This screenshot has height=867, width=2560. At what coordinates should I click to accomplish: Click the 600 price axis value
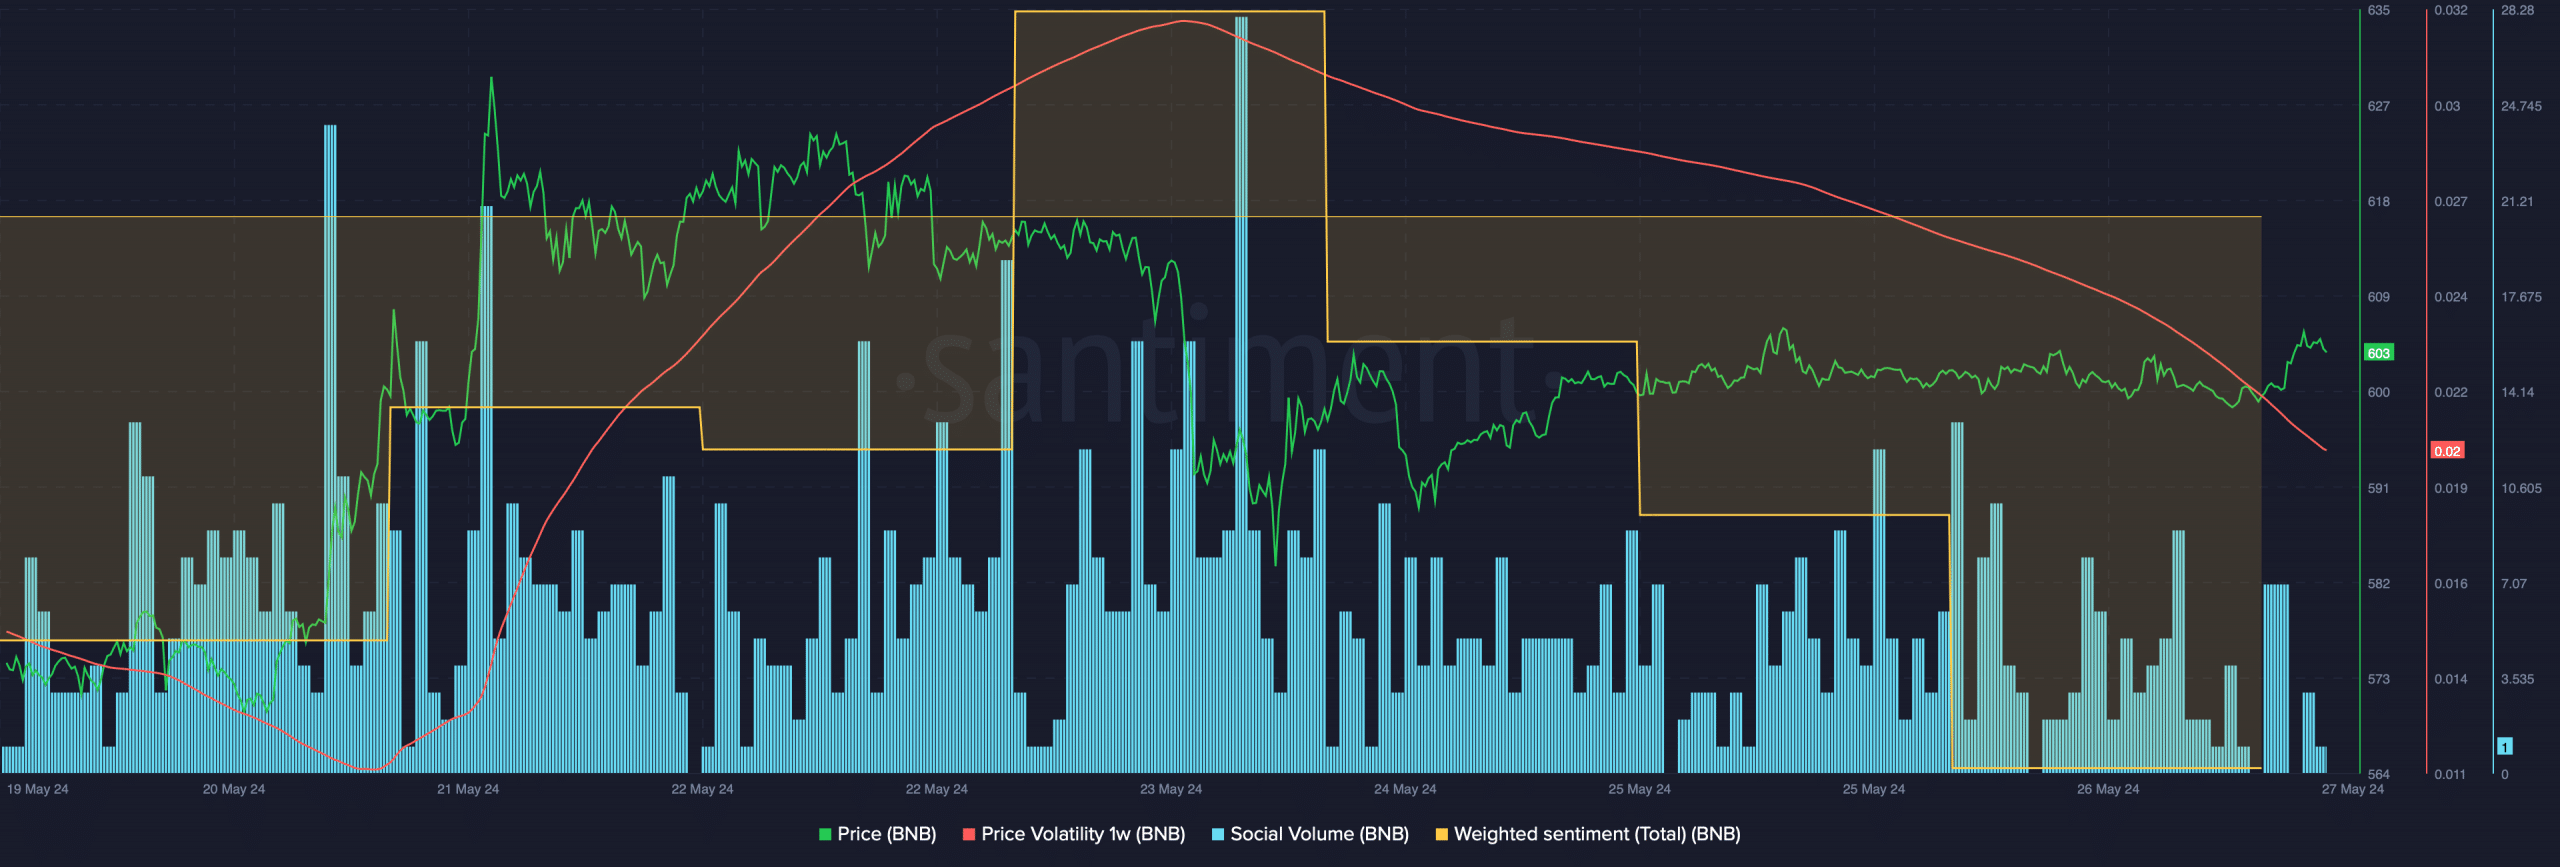(2379, 393)
